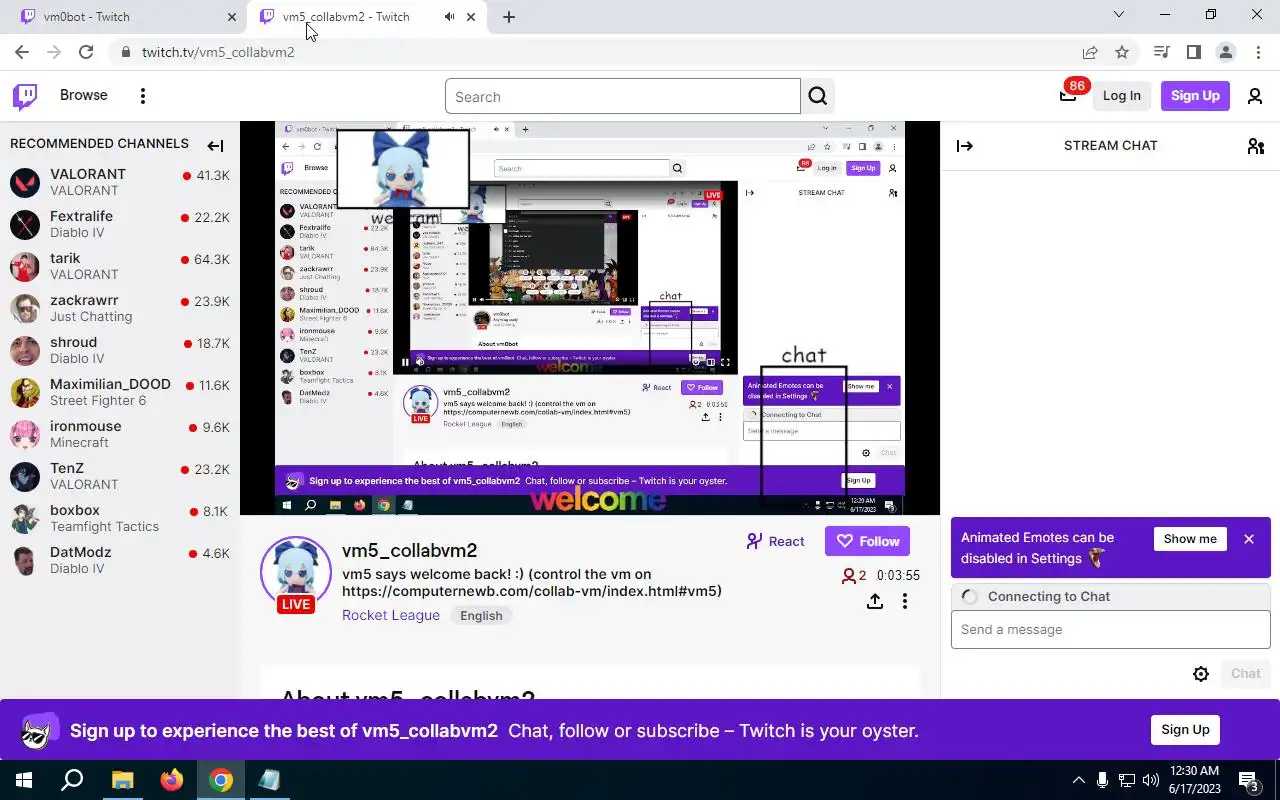Collapse the Stream Chat panel
1280x800 pixels.
(x=965, y=146)
